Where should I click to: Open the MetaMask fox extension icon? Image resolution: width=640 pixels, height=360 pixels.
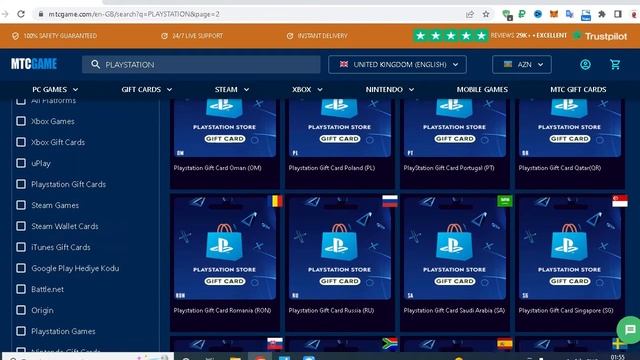pos(554,14)
